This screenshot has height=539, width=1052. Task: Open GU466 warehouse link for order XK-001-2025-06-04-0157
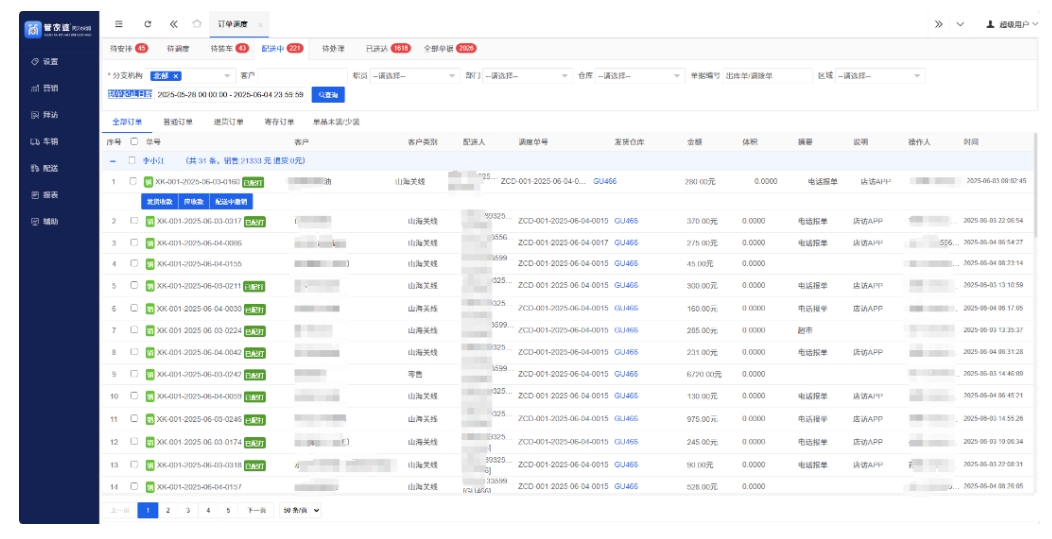pos(626,486)
